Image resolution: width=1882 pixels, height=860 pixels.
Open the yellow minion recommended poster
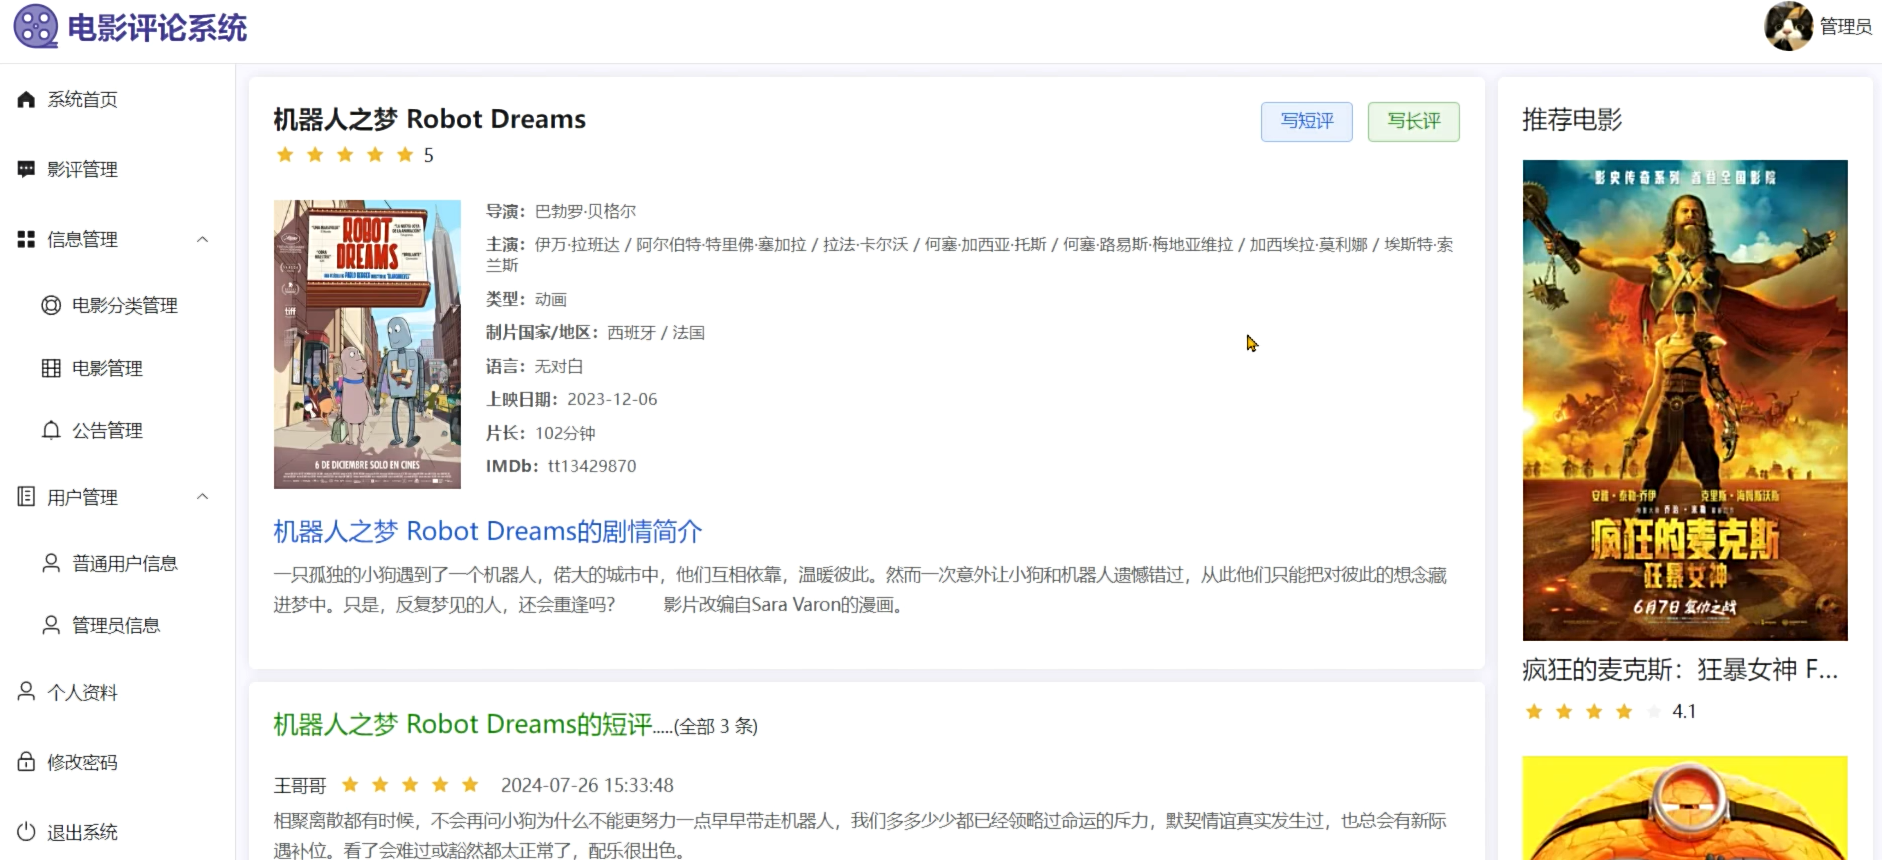click(x=1685, y=808)
